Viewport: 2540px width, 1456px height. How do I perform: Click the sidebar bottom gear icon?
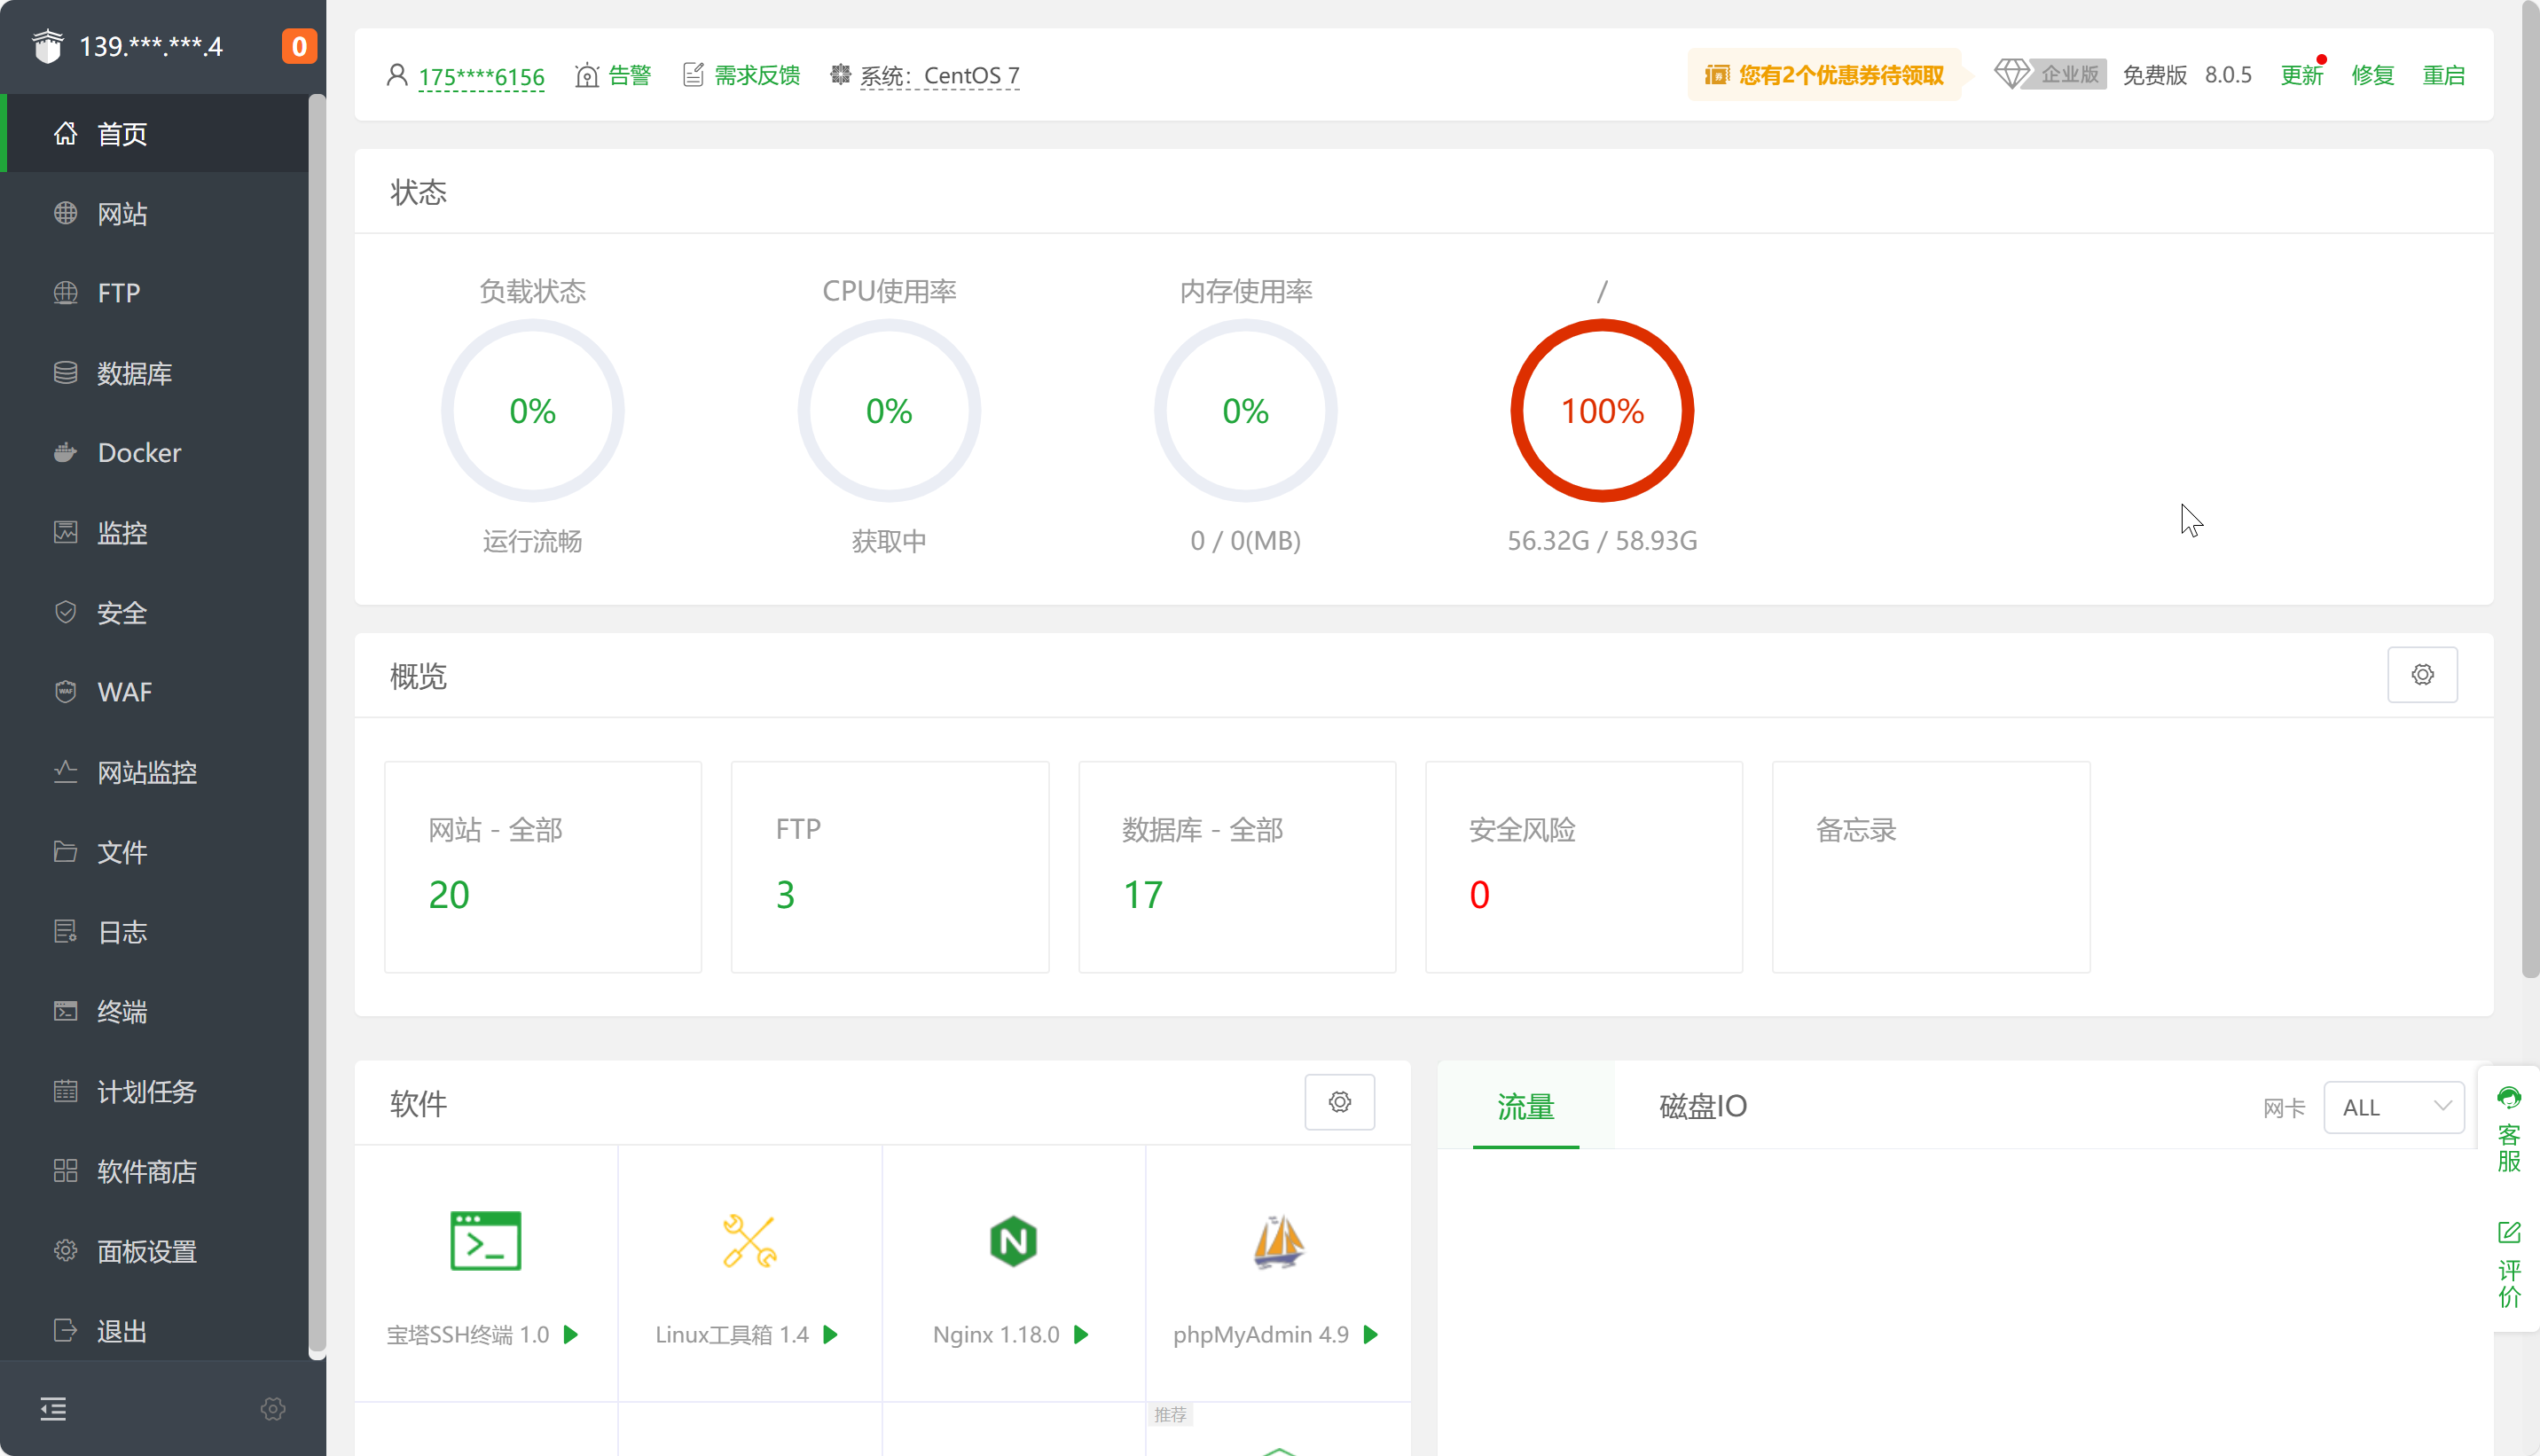(x=273, y=1409)
